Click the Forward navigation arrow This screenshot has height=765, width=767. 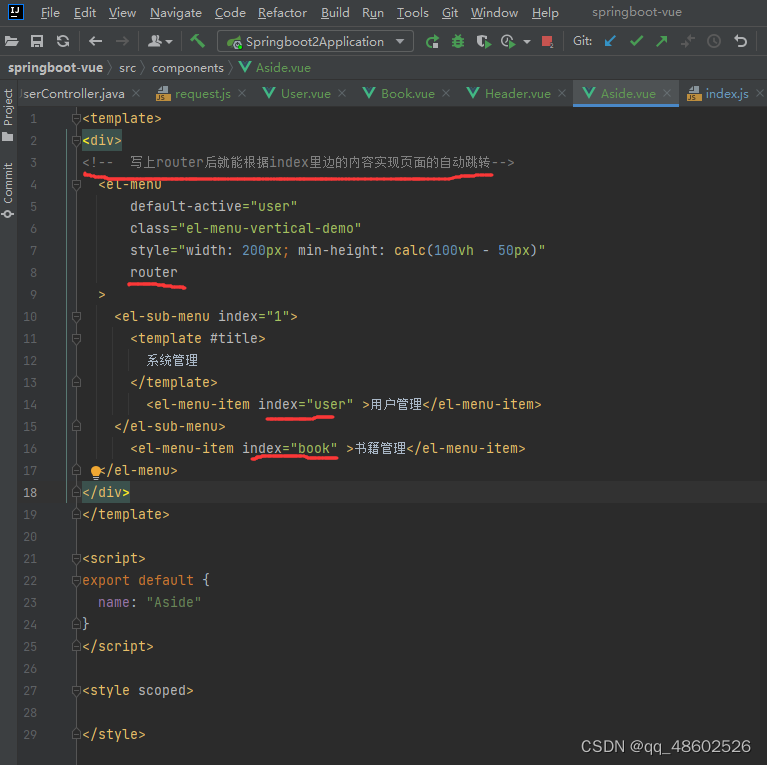[122, 42]
